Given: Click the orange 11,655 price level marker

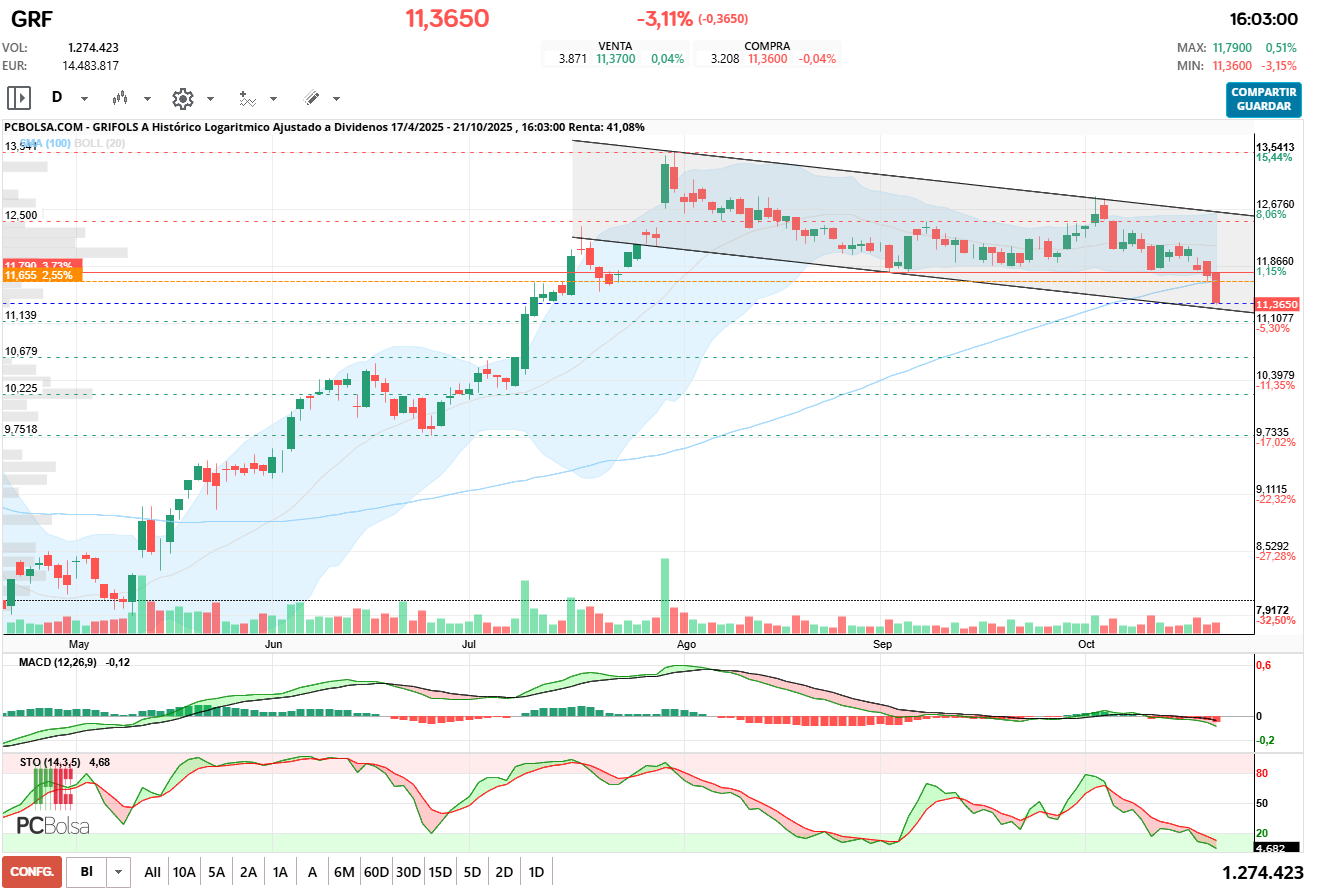Looking at the screenshot, I should 41,275.
